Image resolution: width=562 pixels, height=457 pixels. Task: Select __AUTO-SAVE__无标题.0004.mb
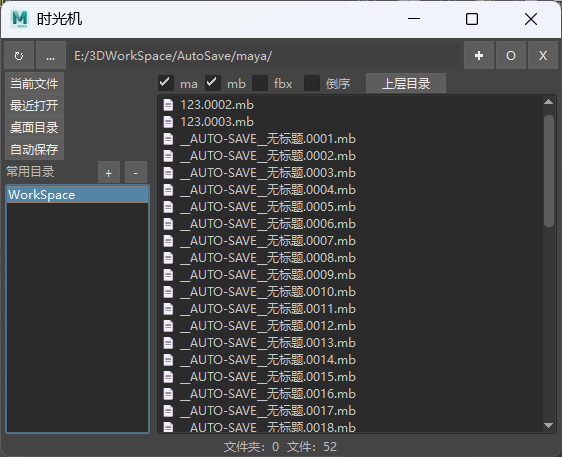(x=268, y=190)
